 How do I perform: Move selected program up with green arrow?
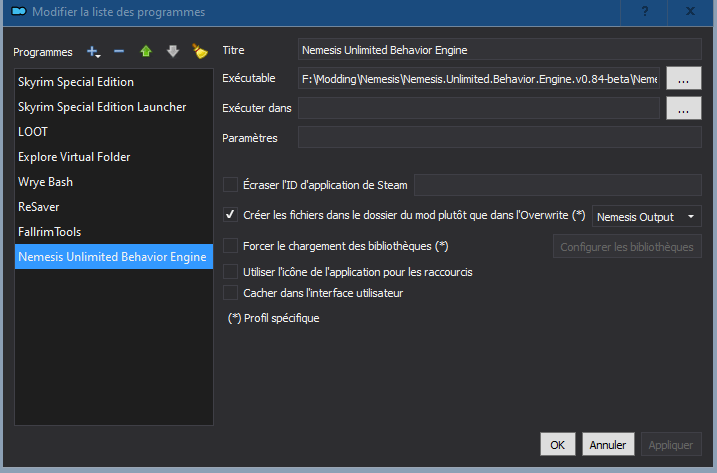coord(146,51)
